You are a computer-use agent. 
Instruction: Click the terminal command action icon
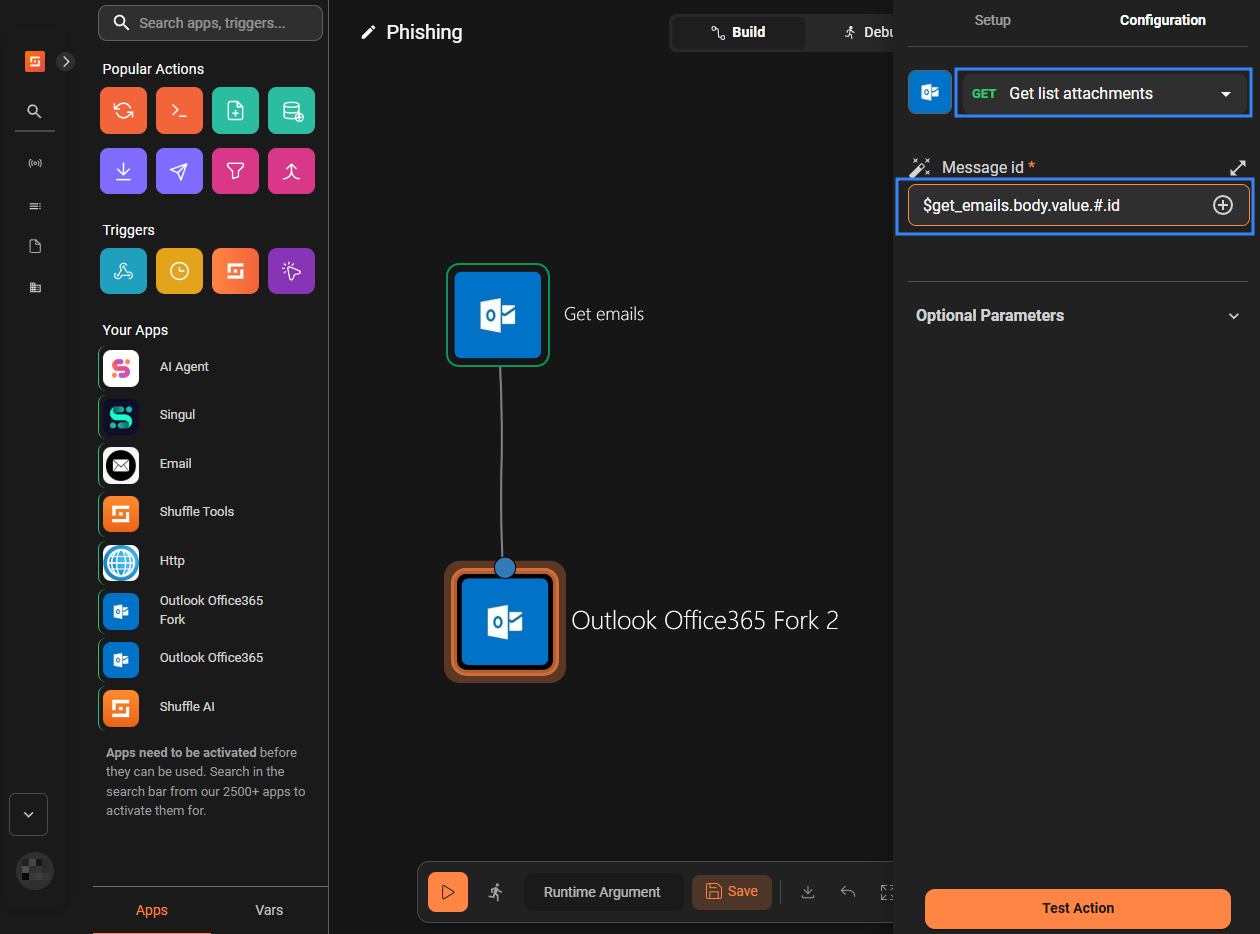click(179, 111)
